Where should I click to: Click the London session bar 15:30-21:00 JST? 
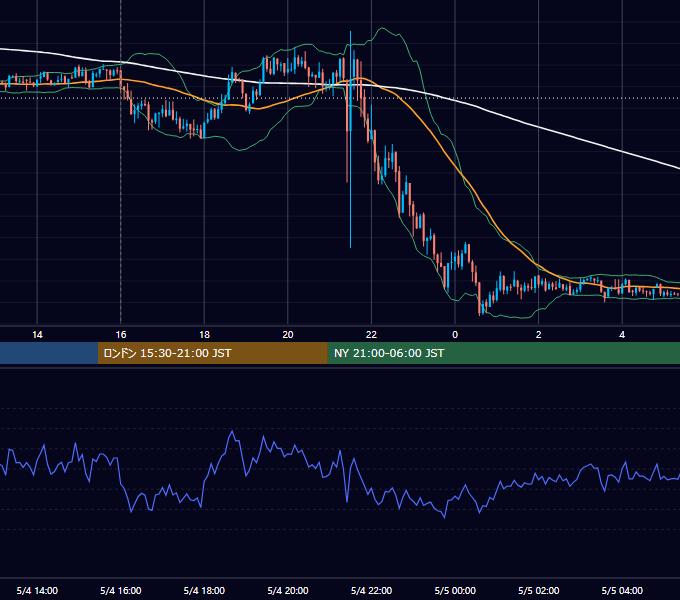pos(212,353)
